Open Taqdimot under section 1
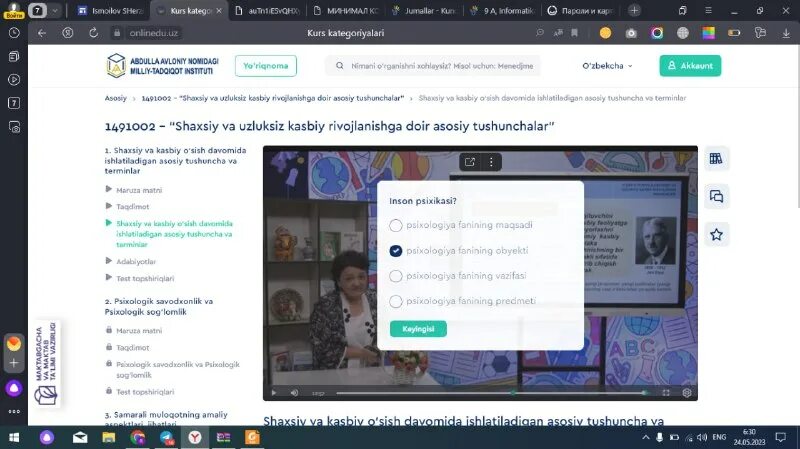 tap(133, 207)
